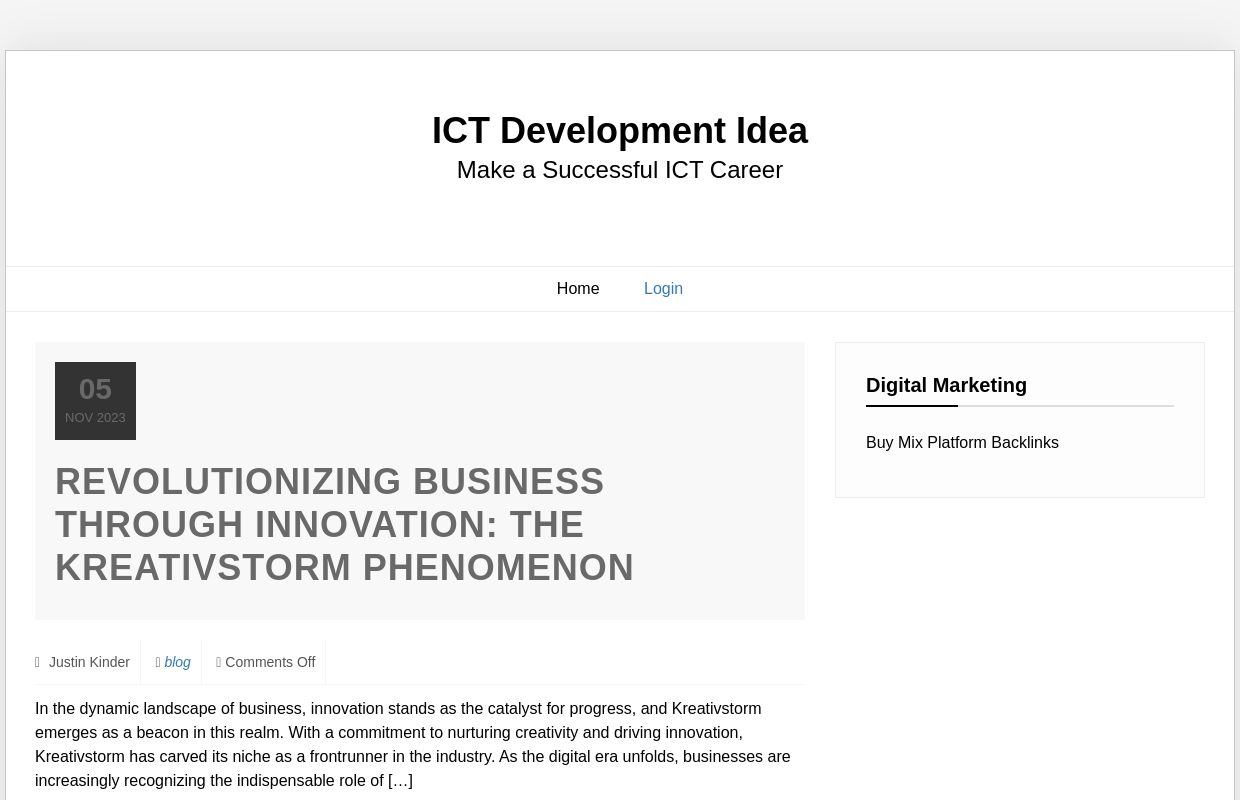Click the author name Justin Kinder
The width and height of the screenshot is (1240, 800).
coord(89,662)
